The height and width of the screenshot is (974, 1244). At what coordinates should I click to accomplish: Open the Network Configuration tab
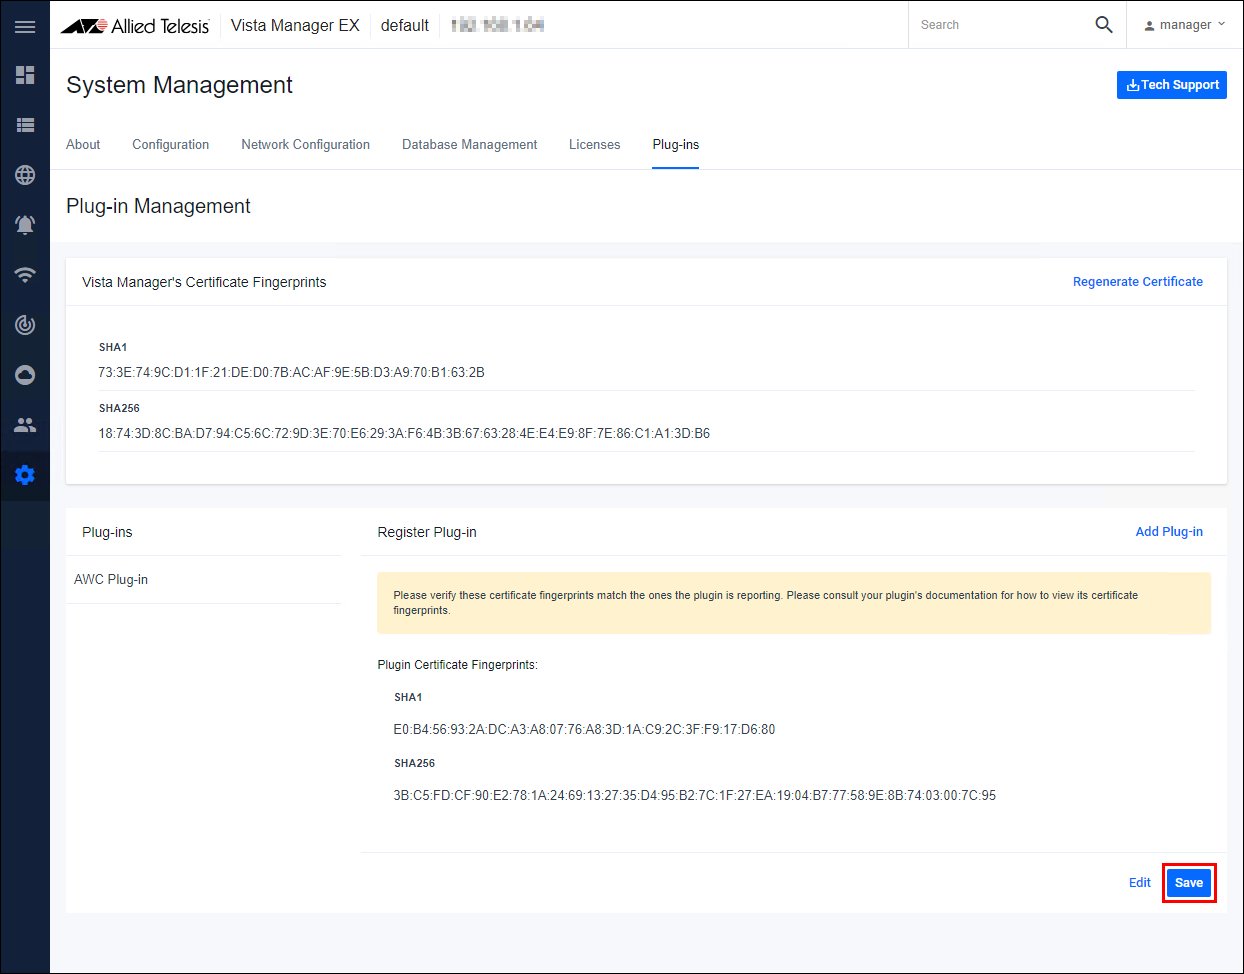coord(305,145)
